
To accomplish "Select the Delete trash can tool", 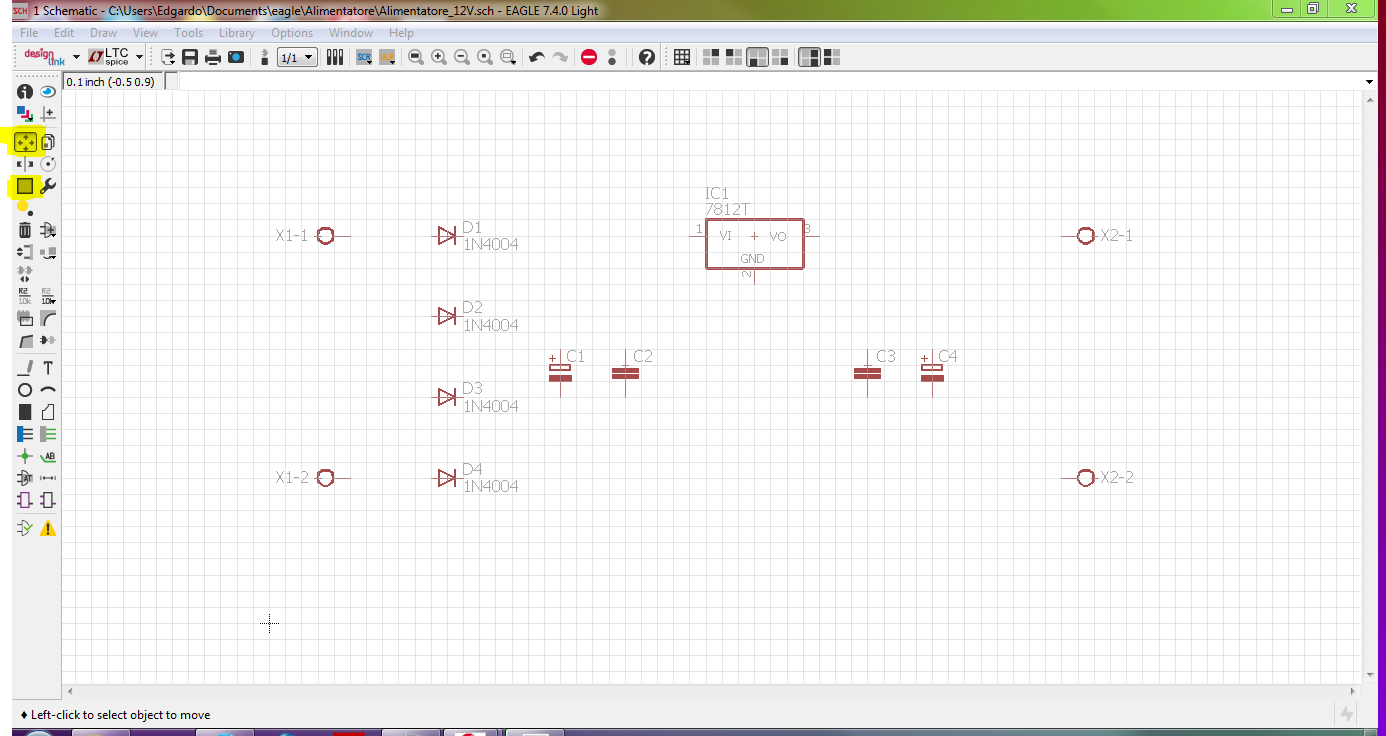I will pyautogui.click(x=25, y=230).
